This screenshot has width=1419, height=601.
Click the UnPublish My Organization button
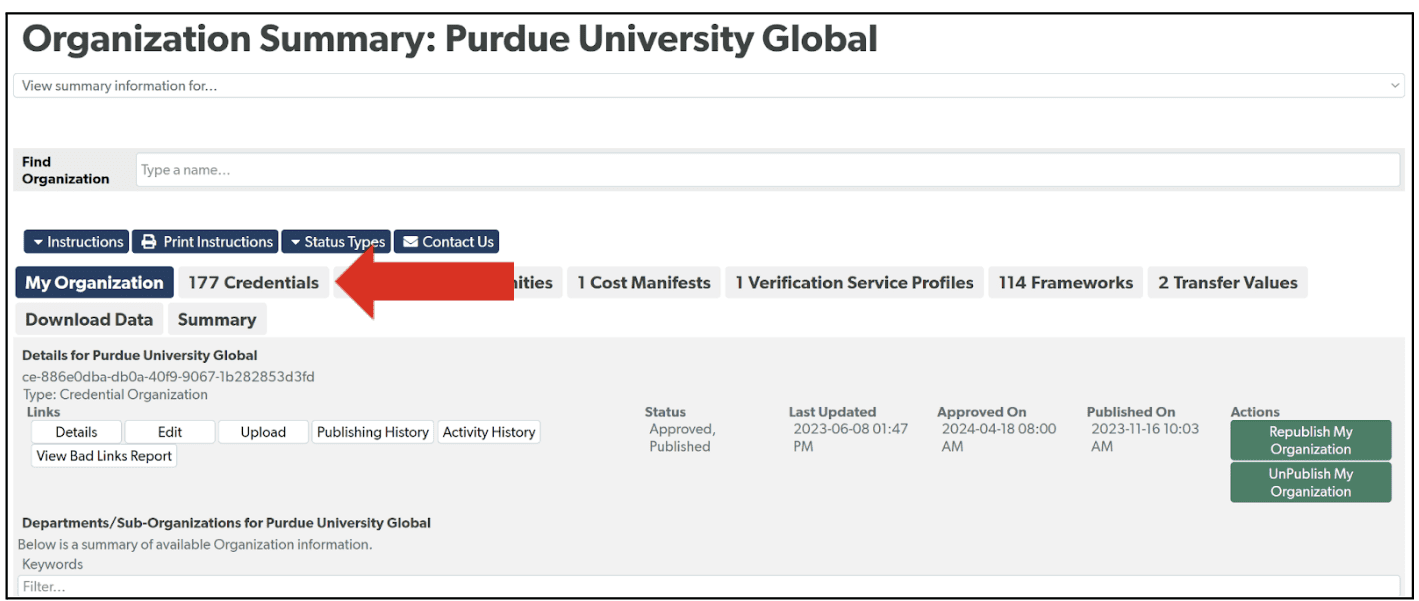click(1310, 482)
